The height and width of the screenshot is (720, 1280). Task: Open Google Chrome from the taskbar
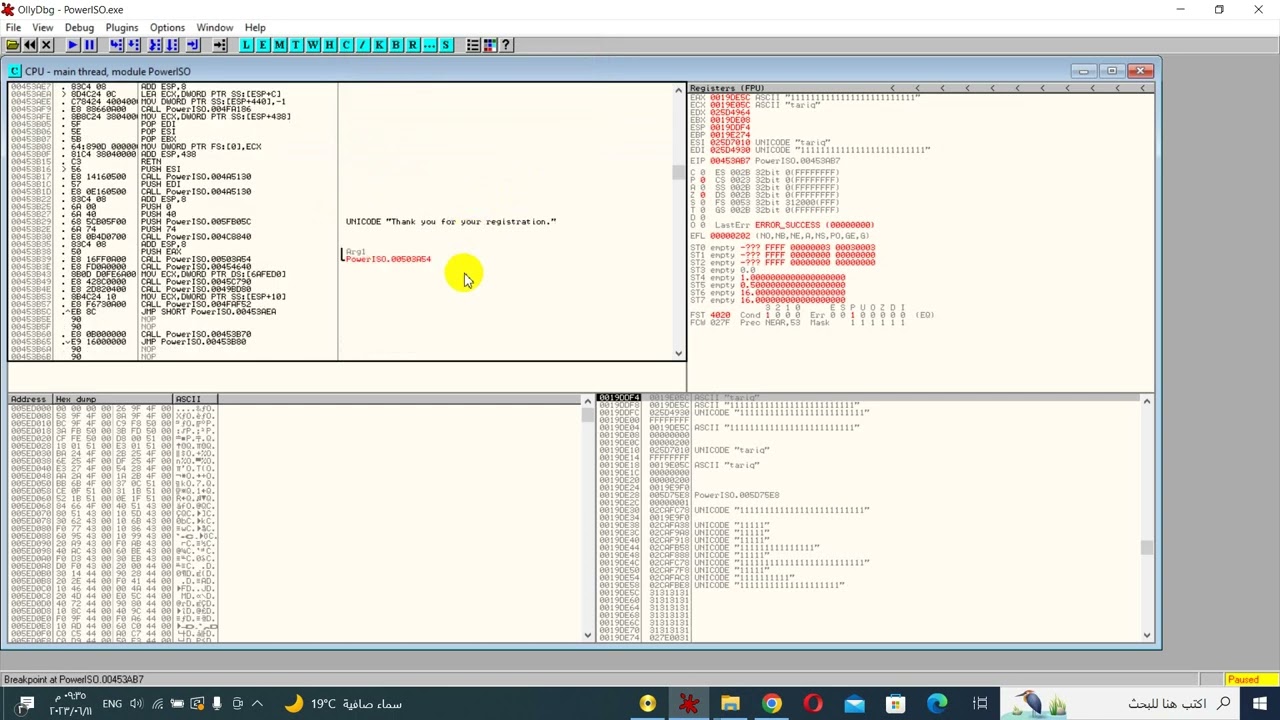click(x=771, y=704)
